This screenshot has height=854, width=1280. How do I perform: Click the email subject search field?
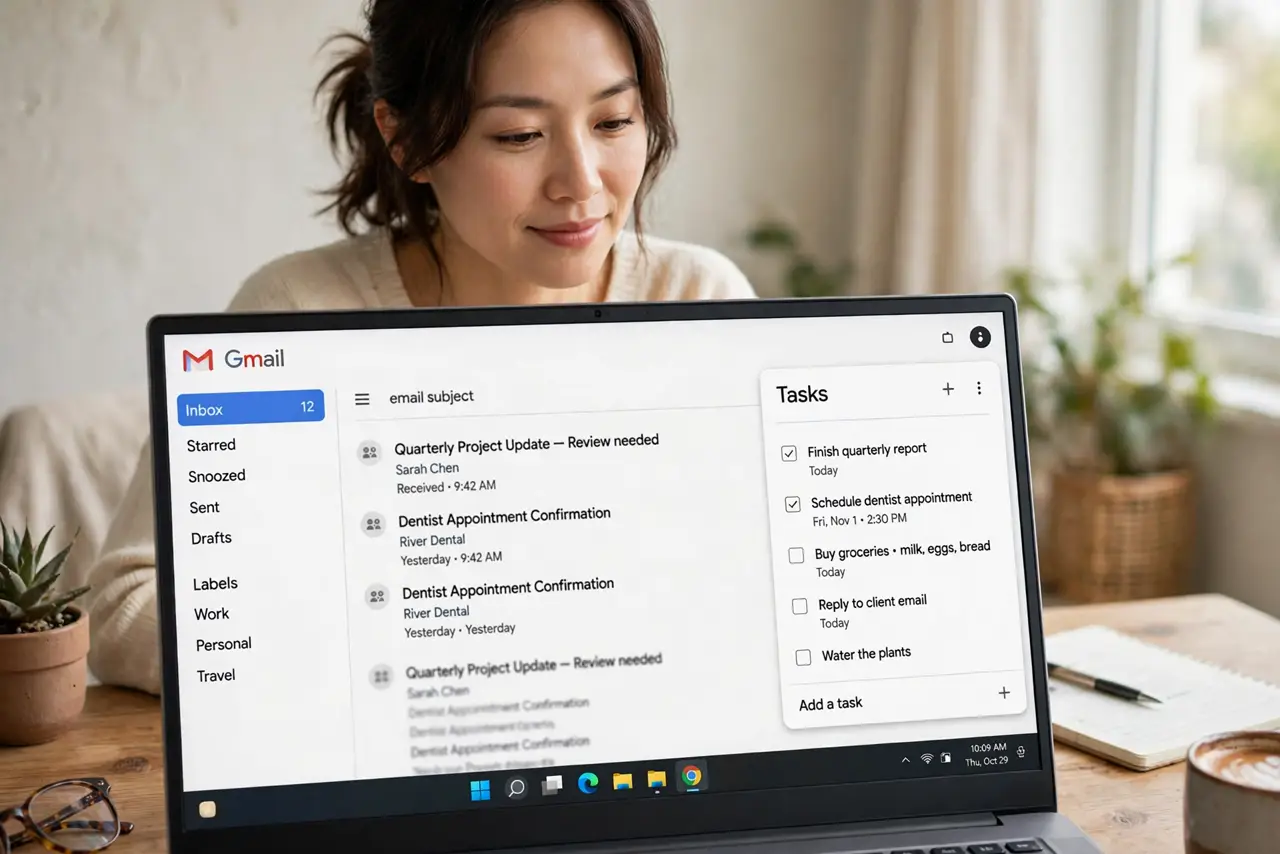click(x=431, y=397)
